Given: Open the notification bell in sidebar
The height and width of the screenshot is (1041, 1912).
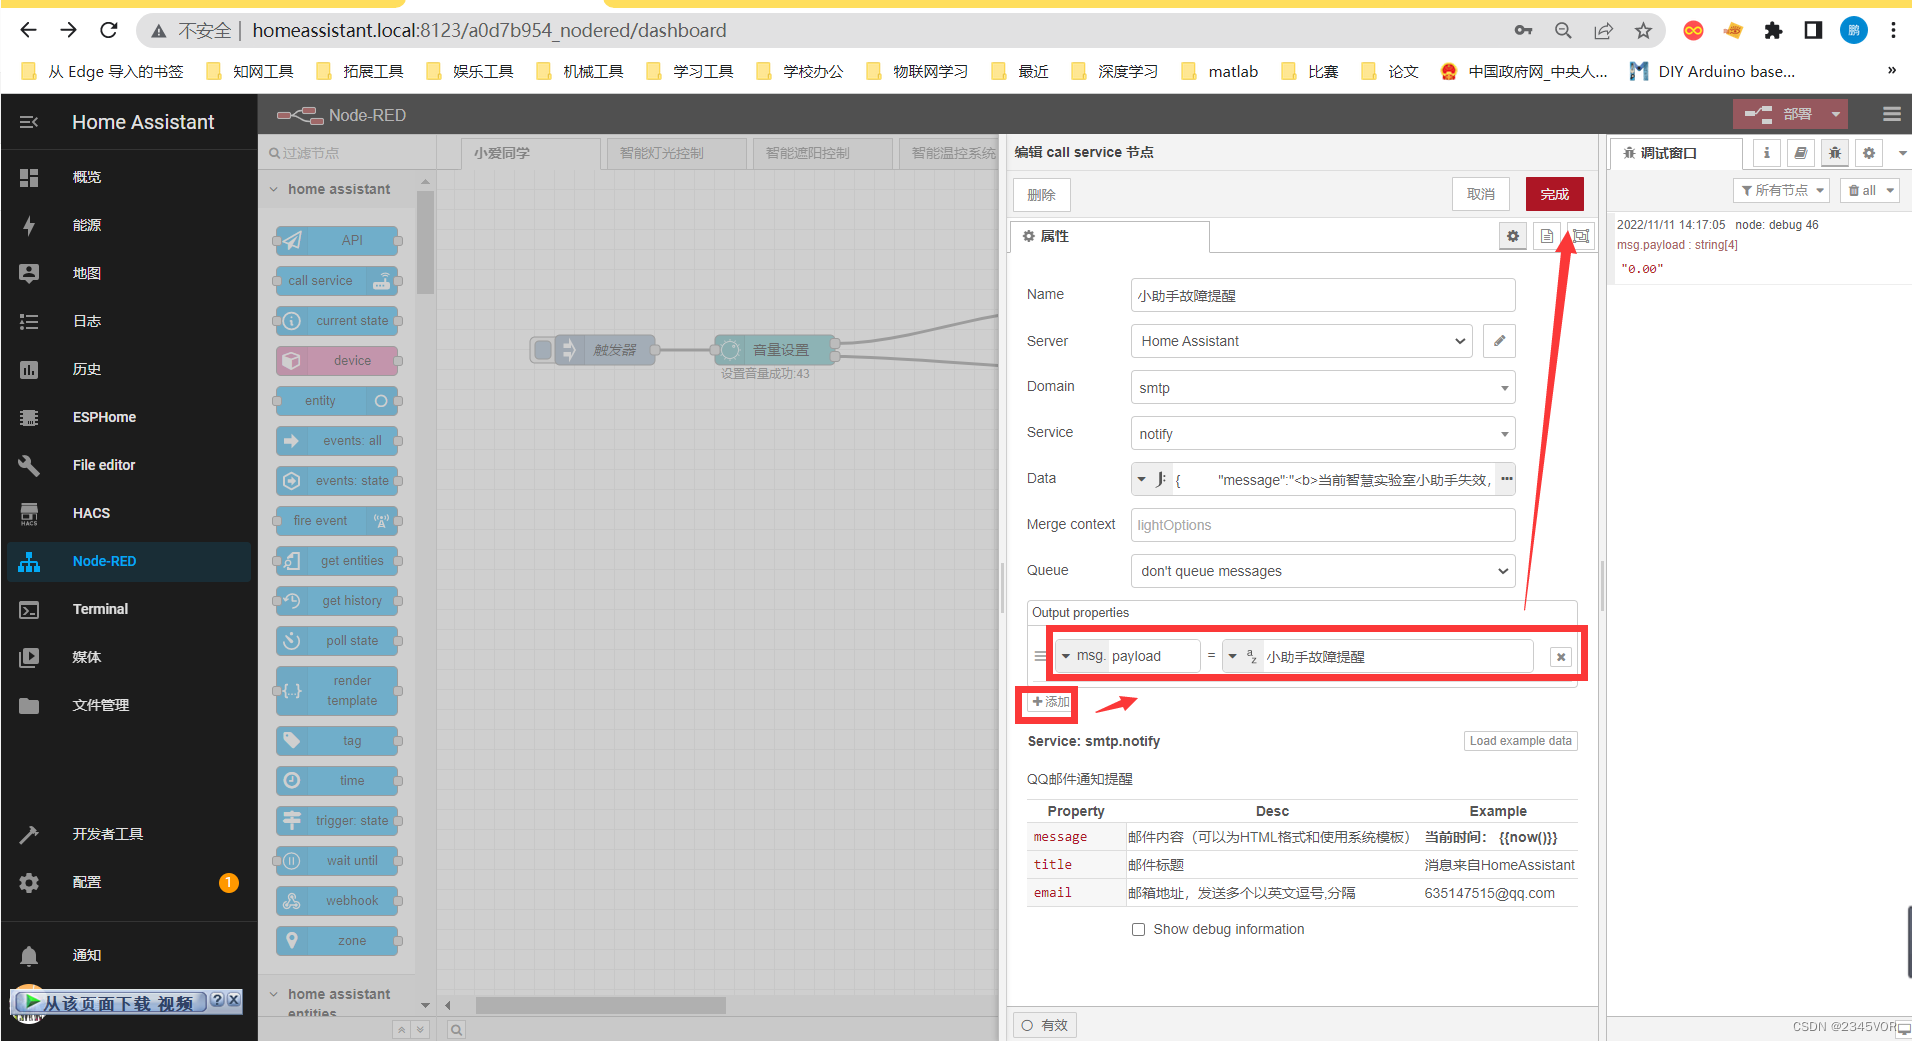Looking at the screenshot, I should (x=29, y=955).
